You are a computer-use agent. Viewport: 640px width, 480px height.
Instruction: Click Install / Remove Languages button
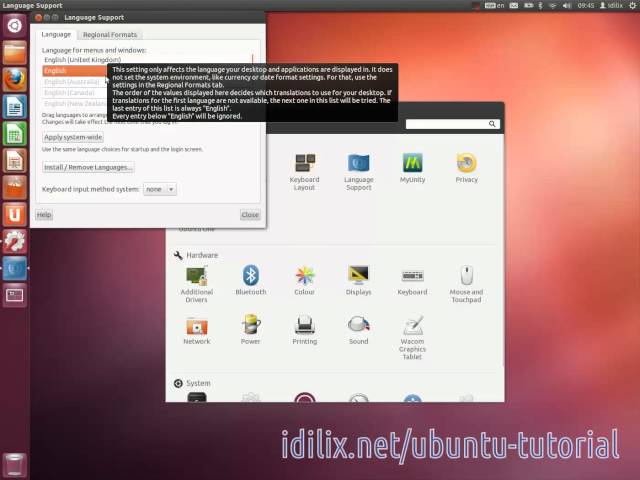click(88, 167)
